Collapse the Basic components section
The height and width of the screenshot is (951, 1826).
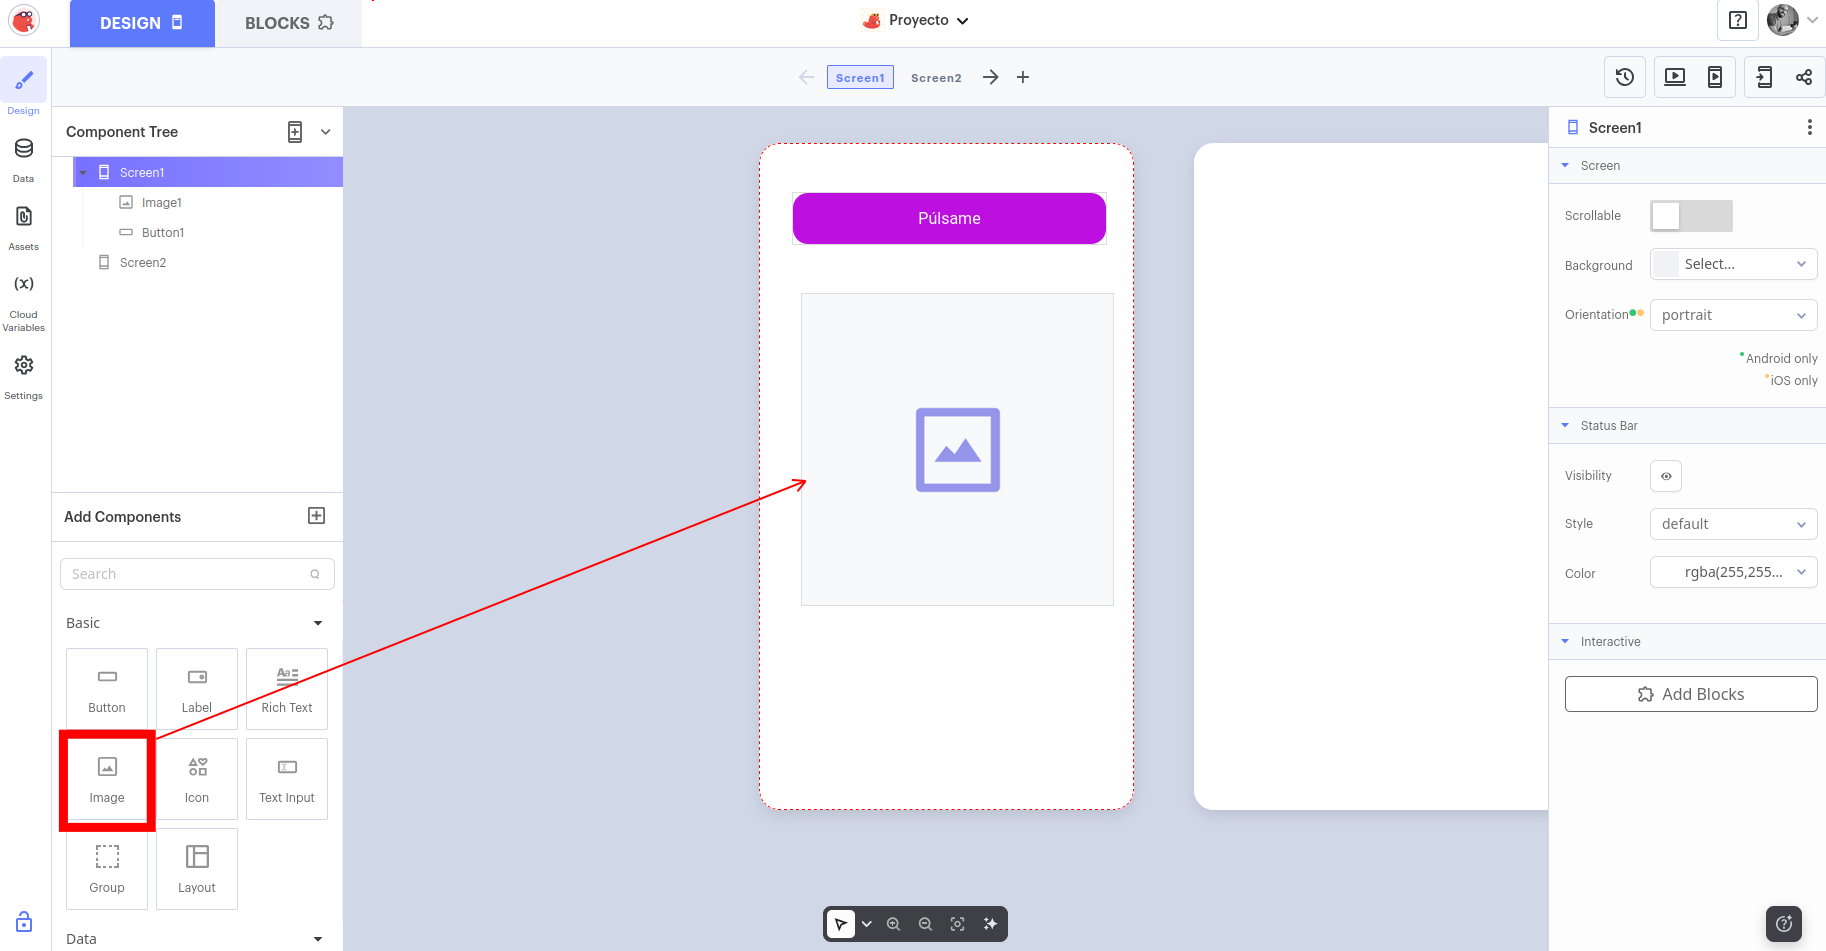click(x=318, y=623)
